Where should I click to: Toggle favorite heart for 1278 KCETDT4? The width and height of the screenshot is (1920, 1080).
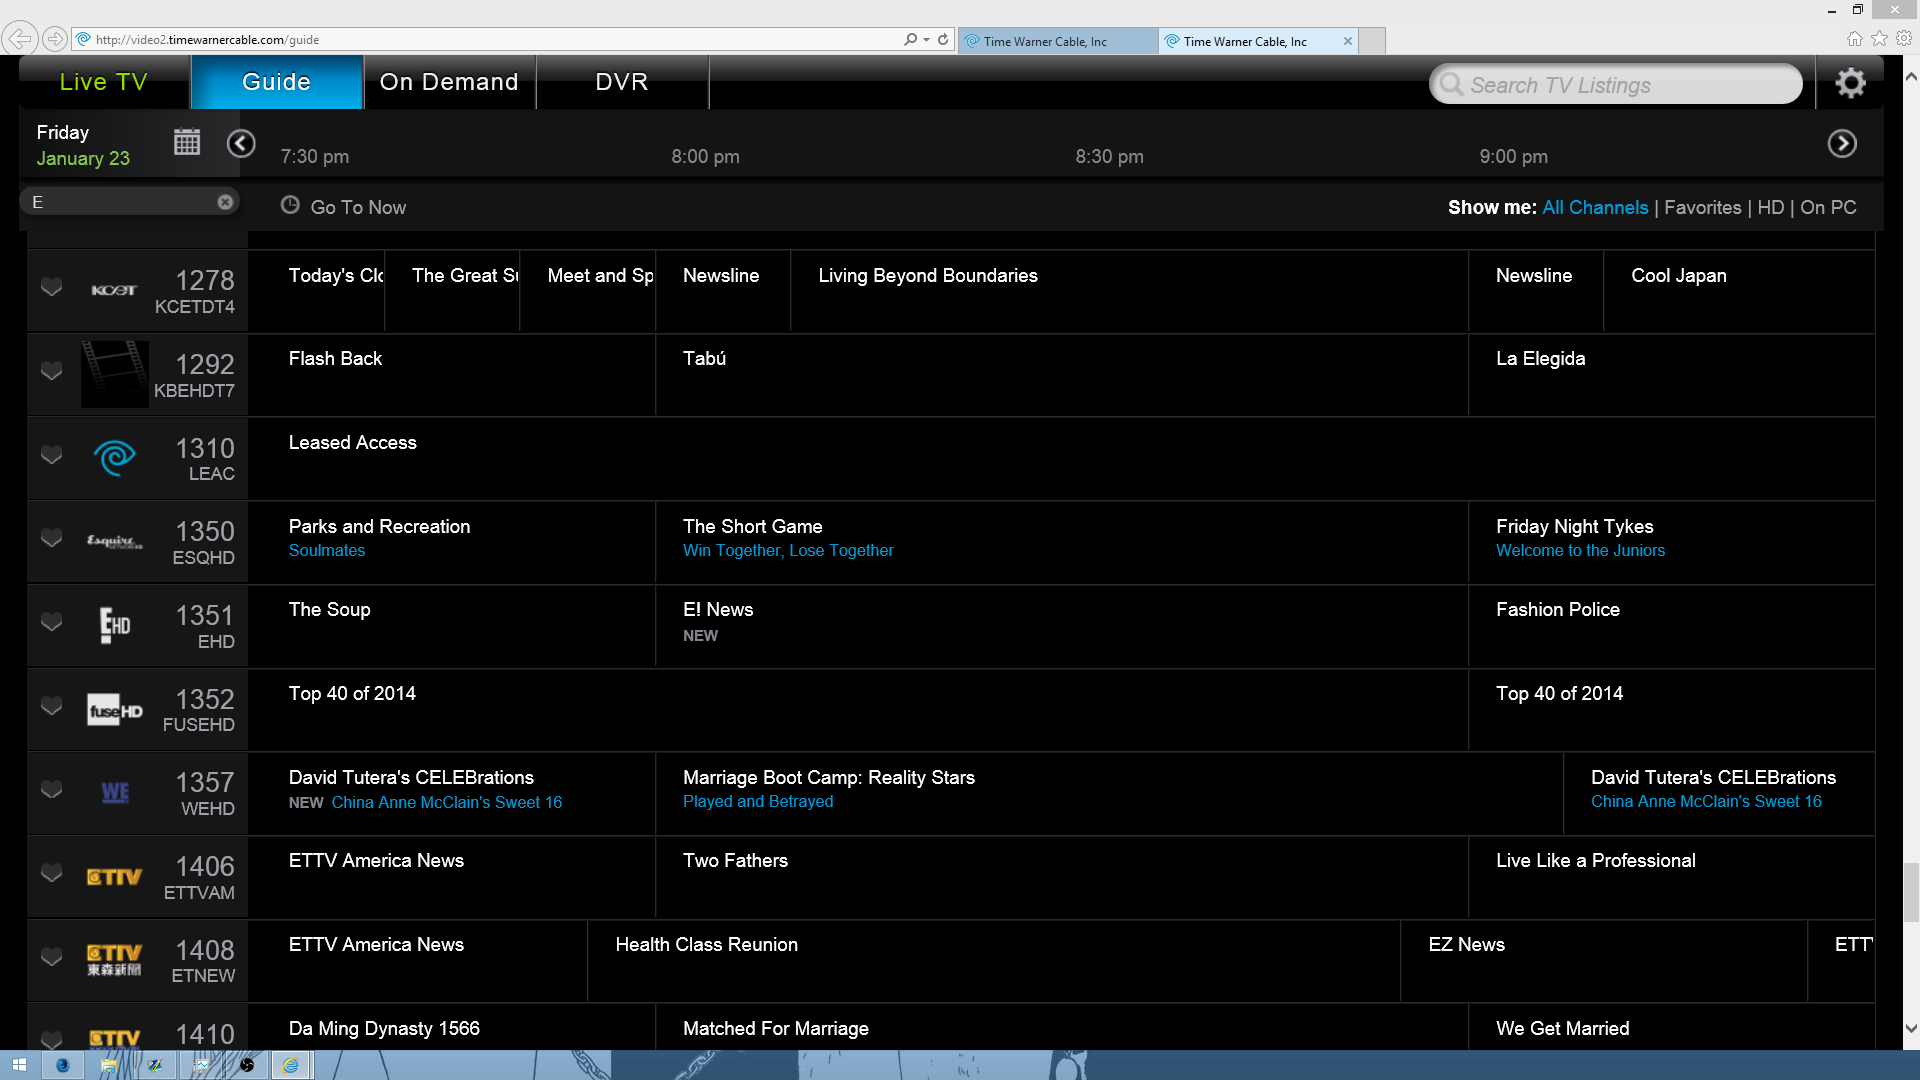[x=51, y=288]
